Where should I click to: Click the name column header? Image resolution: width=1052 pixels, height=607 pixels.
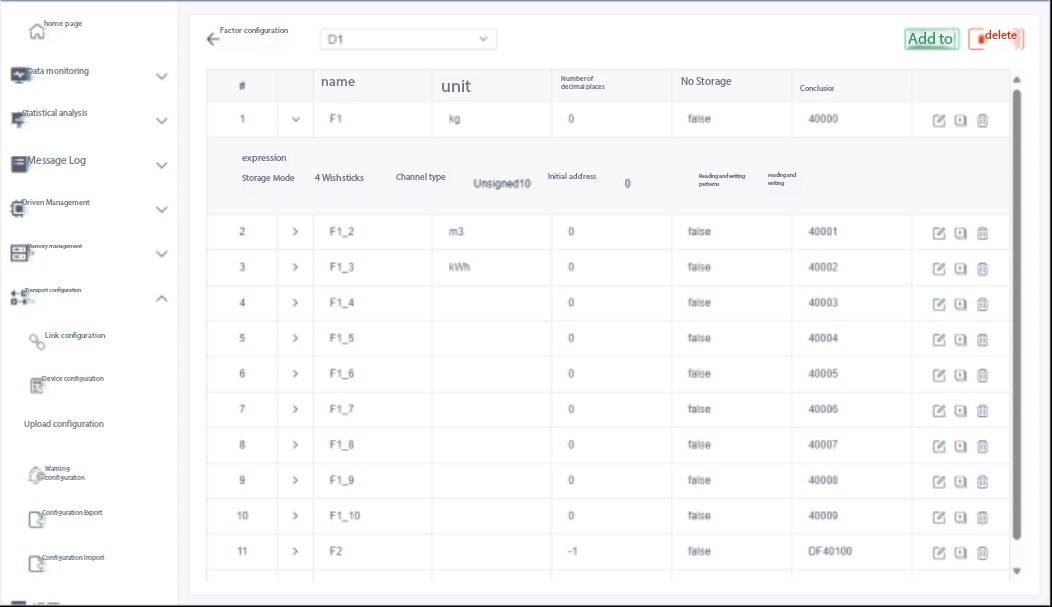pyautogui.click(x=337, y=82)
